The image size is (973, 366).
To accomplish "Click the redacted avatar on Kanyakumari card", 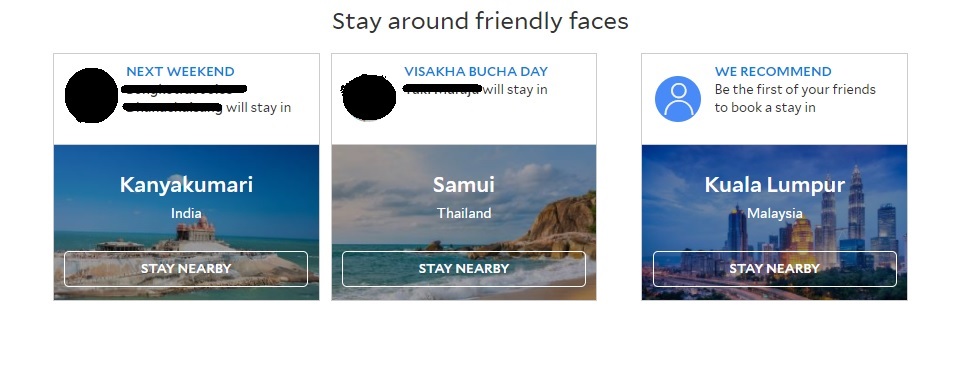I will click(x=91, y=96).
